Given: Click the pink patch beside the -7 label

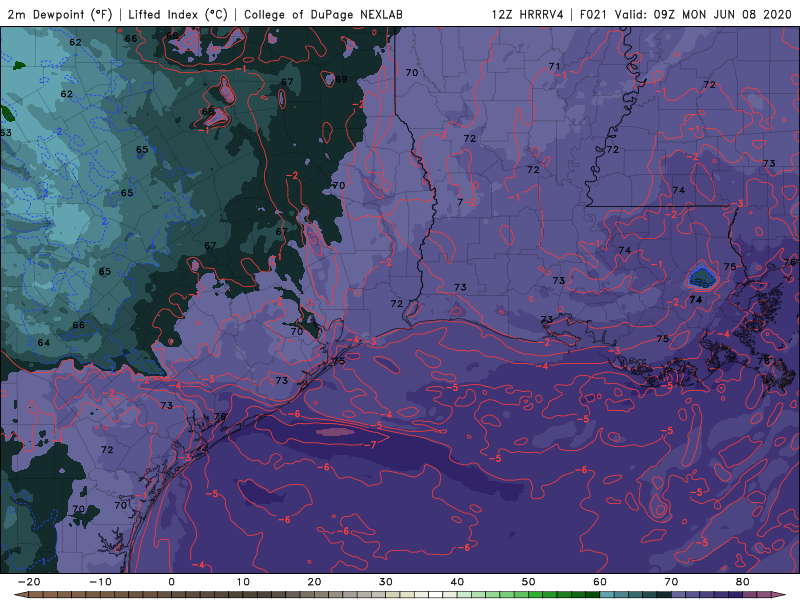Looking at the screenshot, I should 335,432.
